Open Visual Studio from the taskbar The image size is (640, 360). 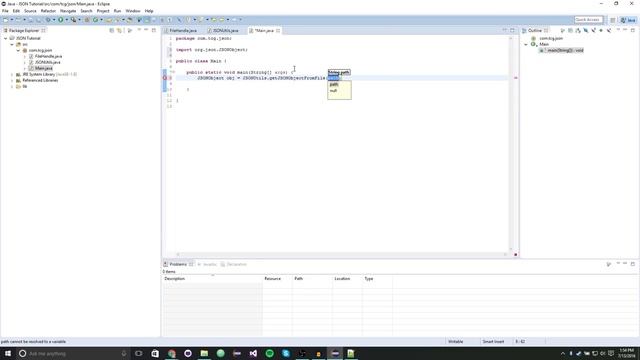coord(253,353)
